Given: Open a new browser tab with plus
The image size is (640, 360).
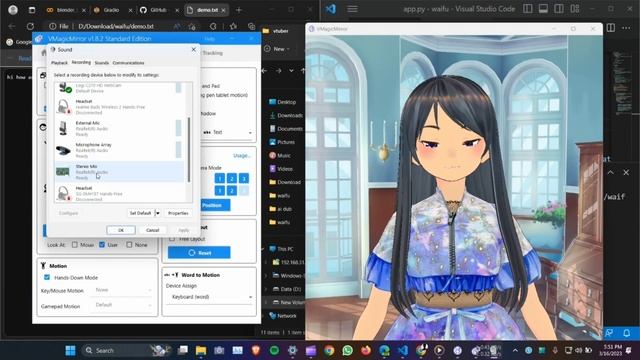Looking at the screenshot, I should [239, 10].
